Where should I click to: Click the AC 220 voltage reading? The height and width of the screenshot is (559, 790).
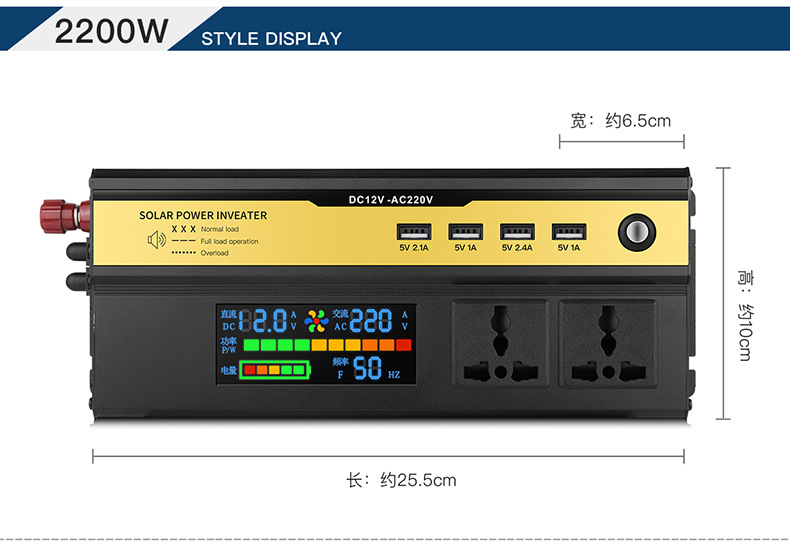pos(371,321)
